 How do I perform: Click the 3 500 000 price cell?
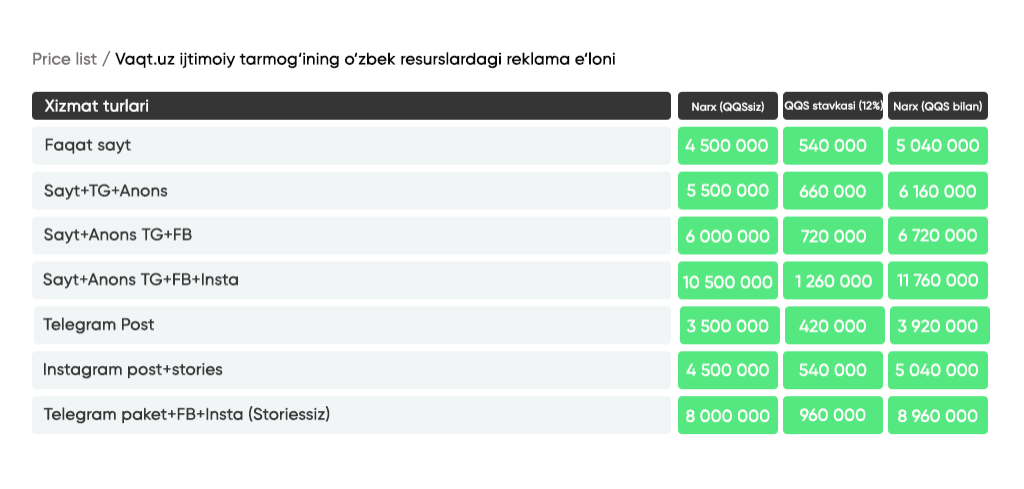pos(729,325)
